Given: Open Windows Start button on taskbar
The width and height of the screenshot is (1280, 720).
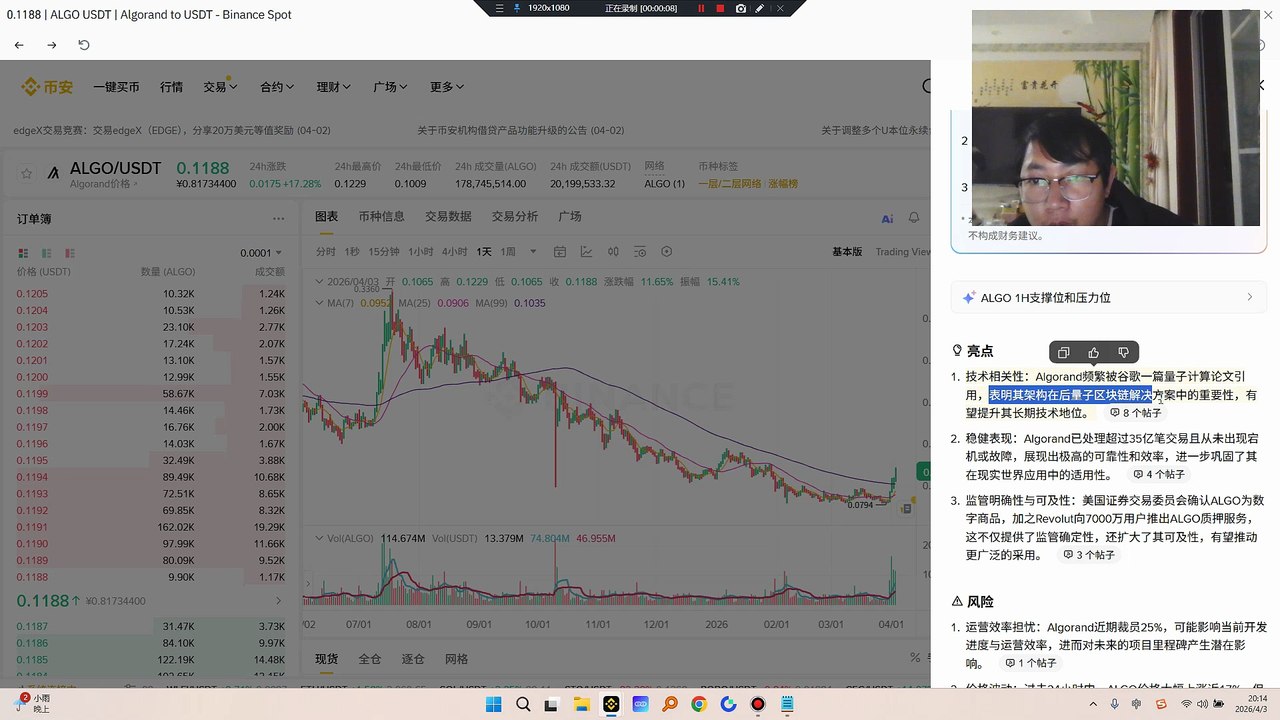Looking at the screenshot, I should point(493,705).
